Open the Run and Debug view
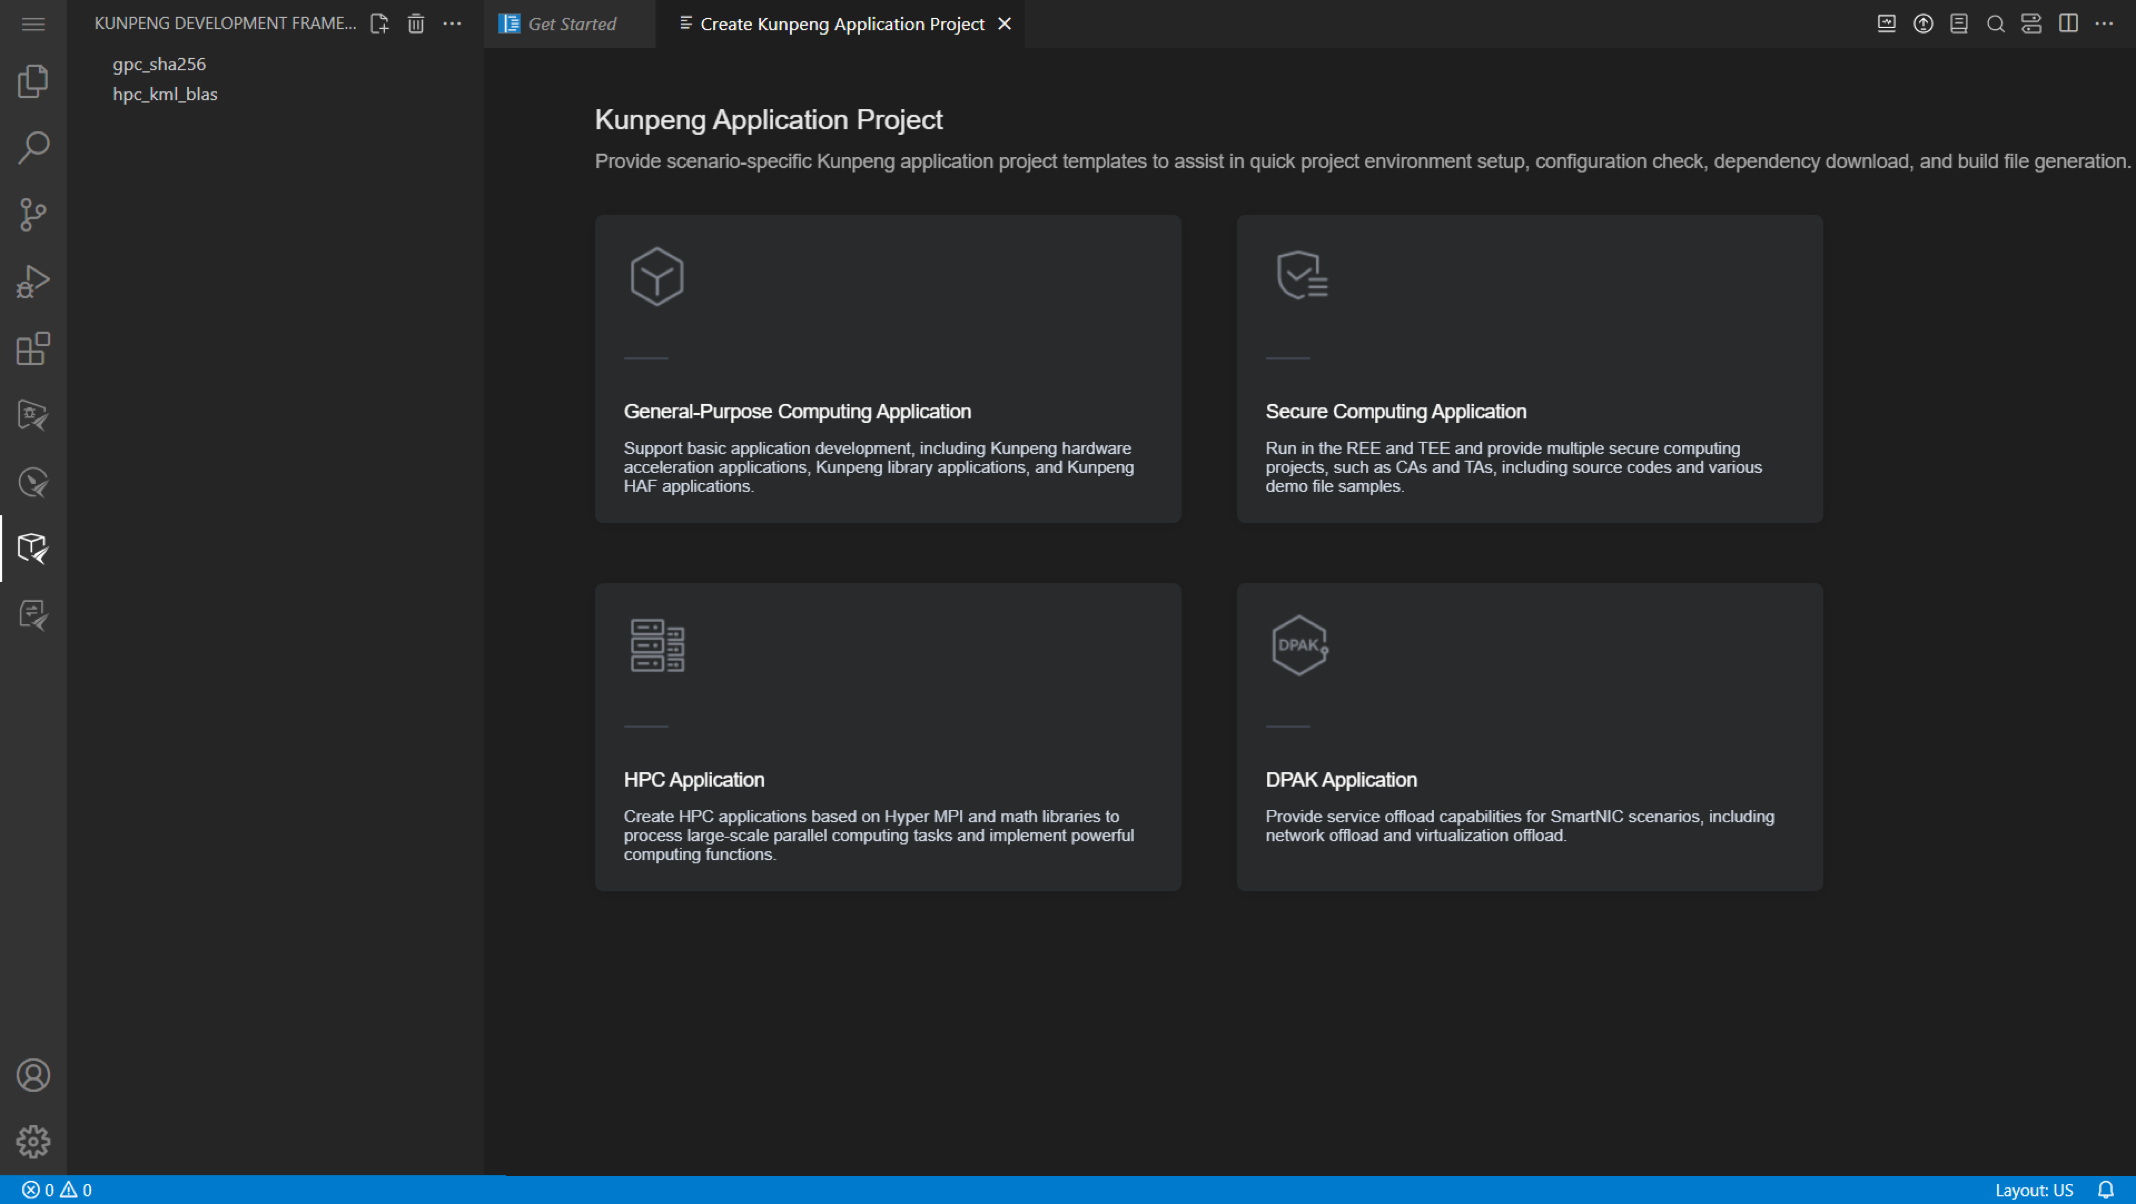 point(33,282)
